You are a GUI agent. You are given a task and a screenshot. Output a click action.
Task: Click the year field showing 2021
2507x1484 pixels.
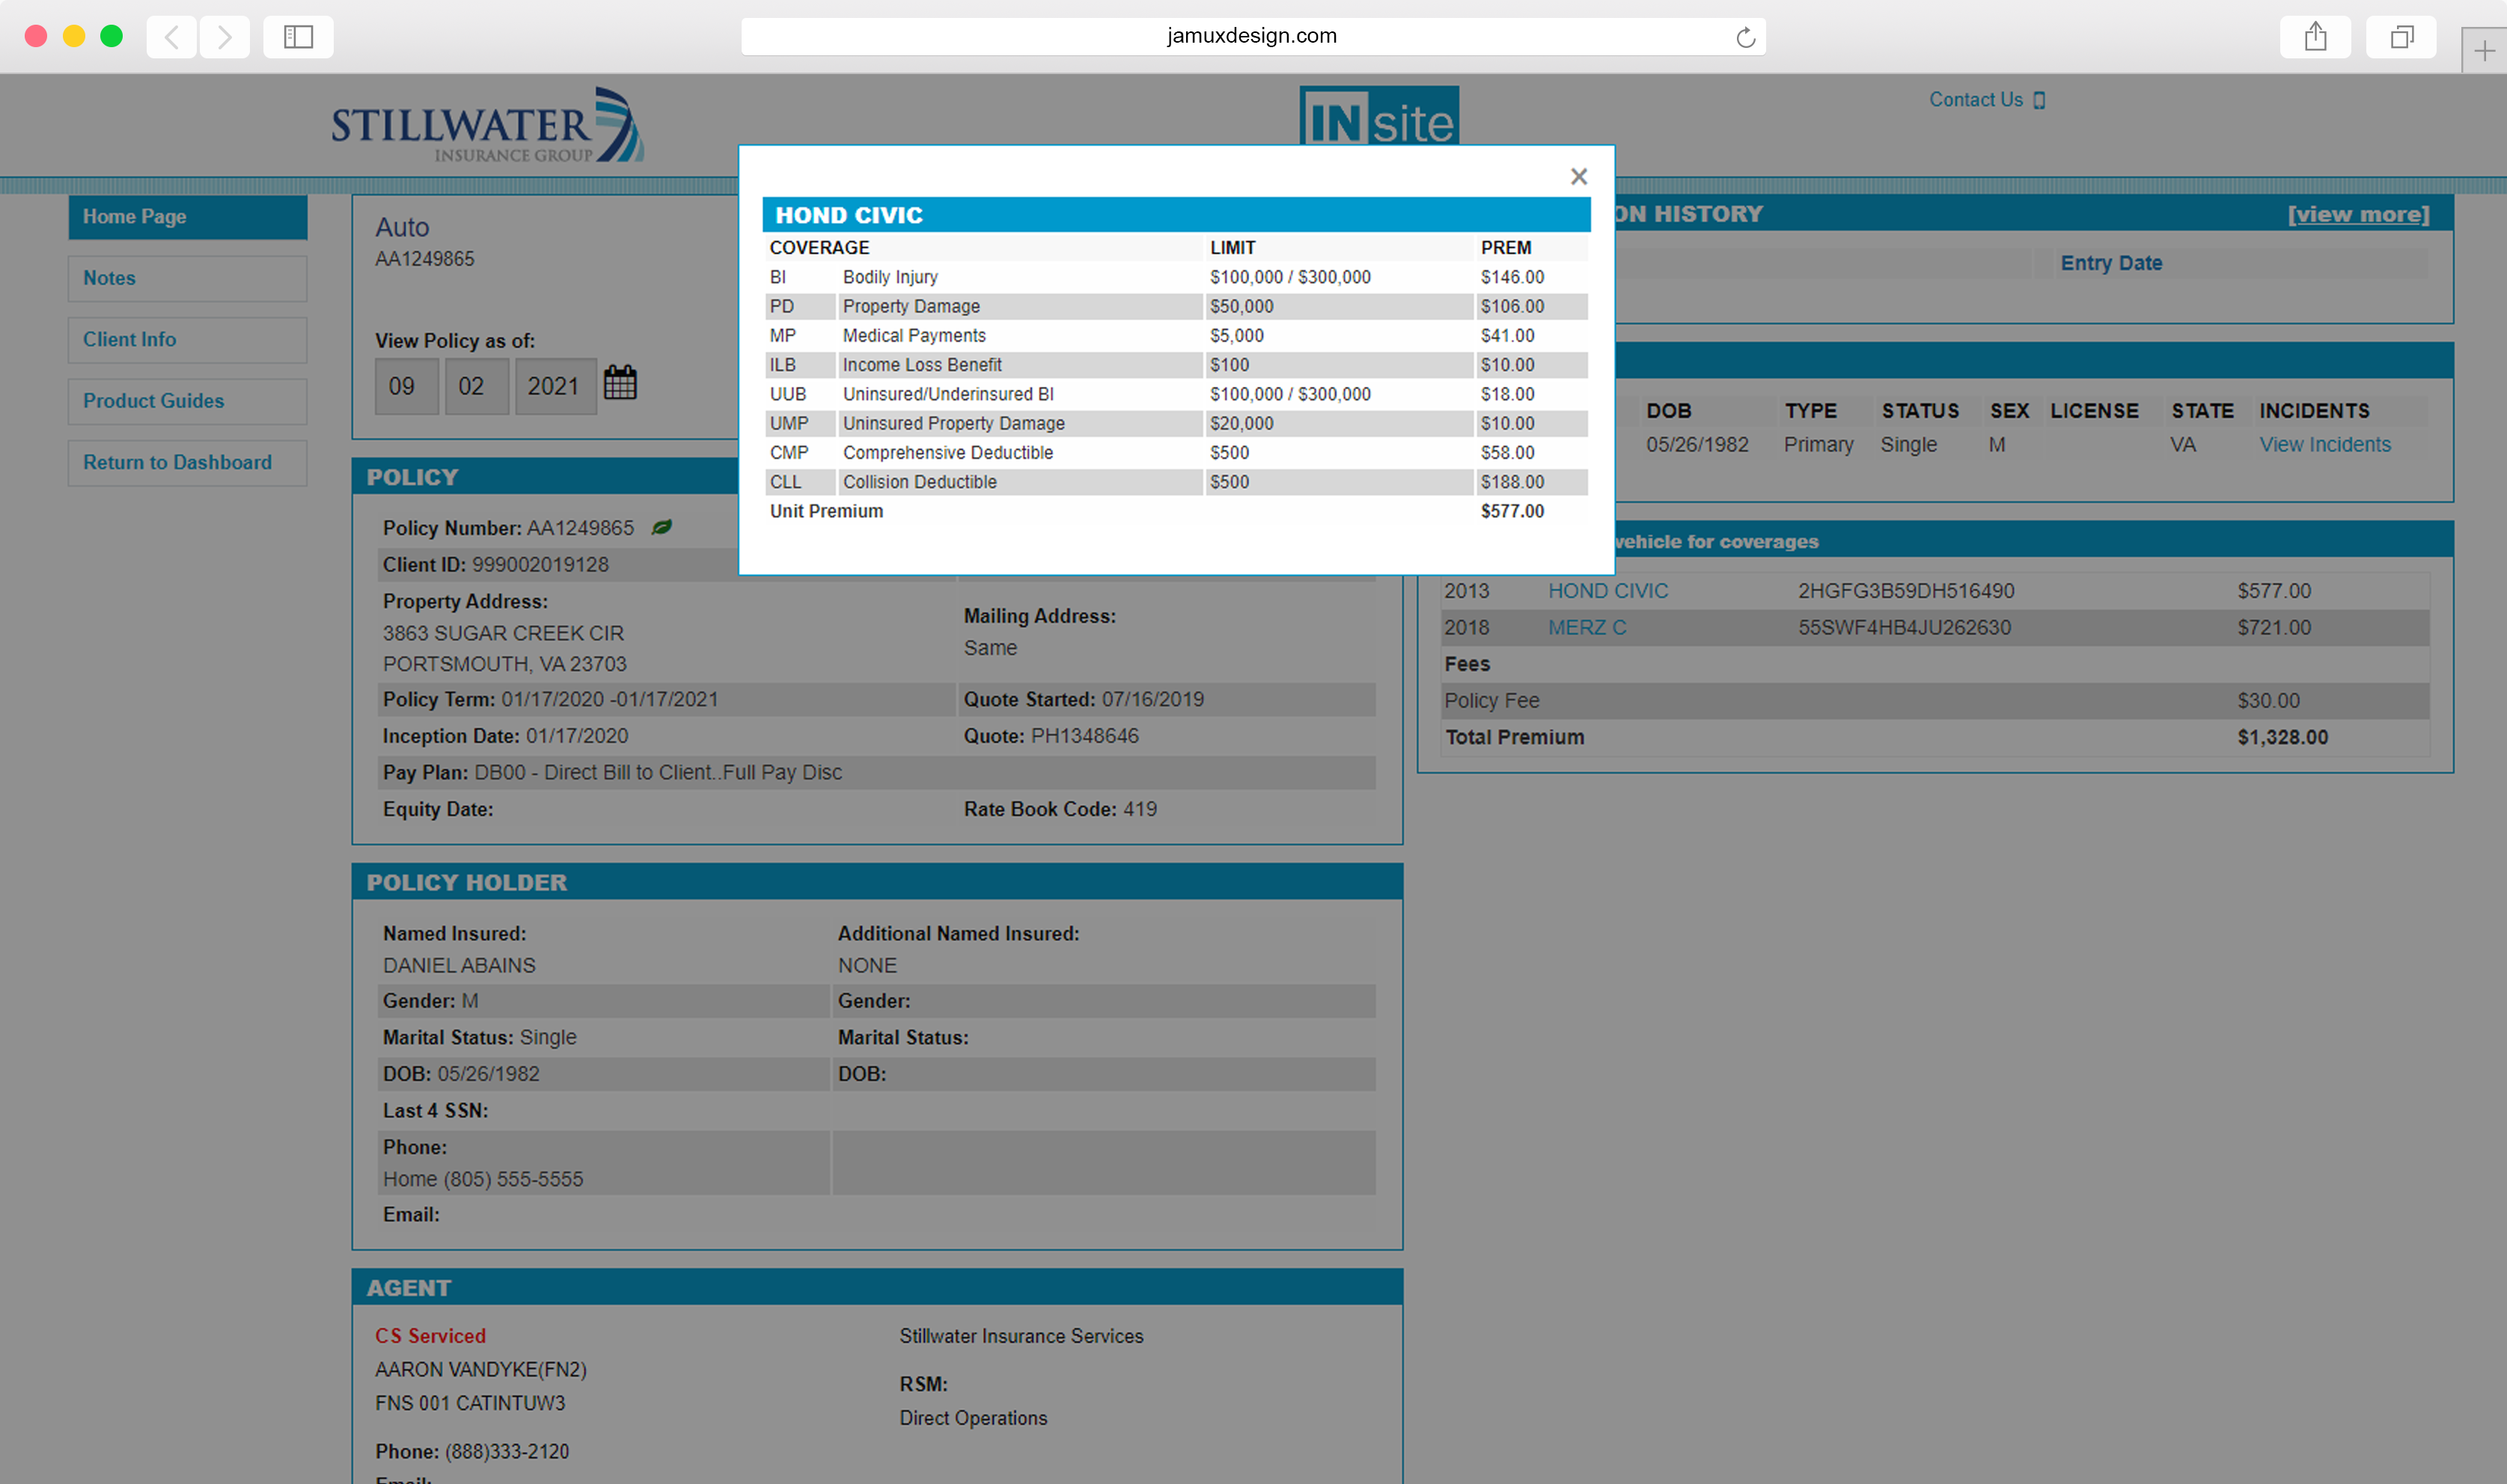(x=555, y=386)
